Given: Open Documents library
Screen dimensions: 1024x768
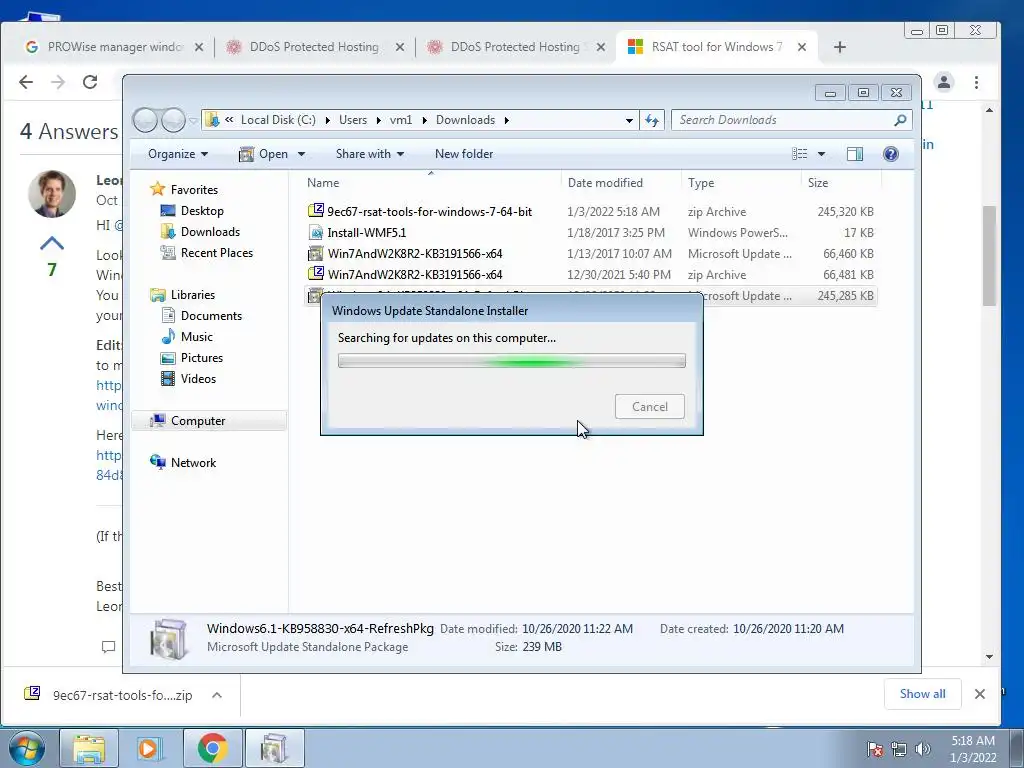Looking at the screenshot, I should (x=211, y=315).
